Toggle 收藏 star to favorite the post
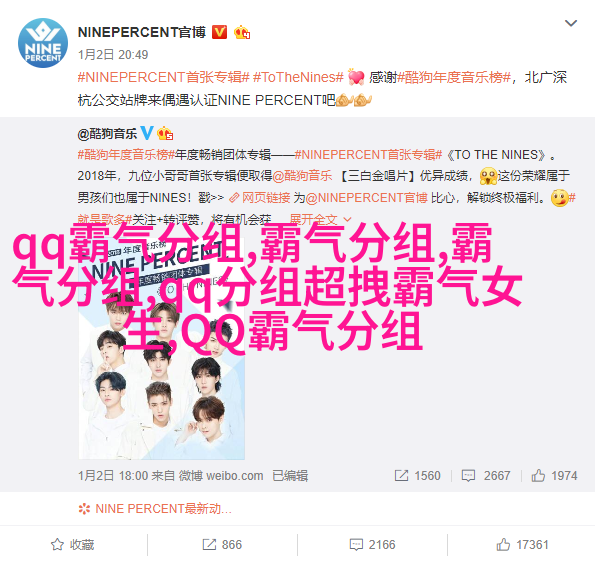Screen dimensions: 595x562 pos(72,545)
